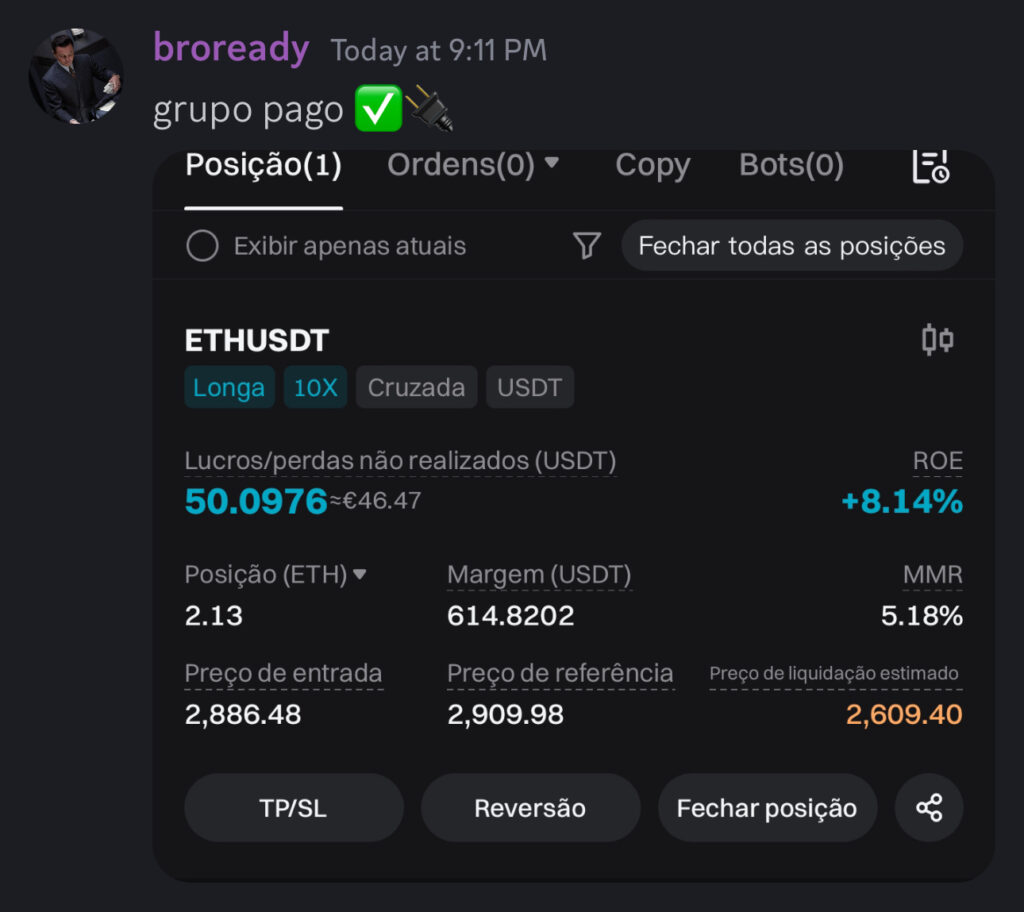Click broready's profile avatar
This screenshot has width=1024, height=912.
[x=76, y=76]
